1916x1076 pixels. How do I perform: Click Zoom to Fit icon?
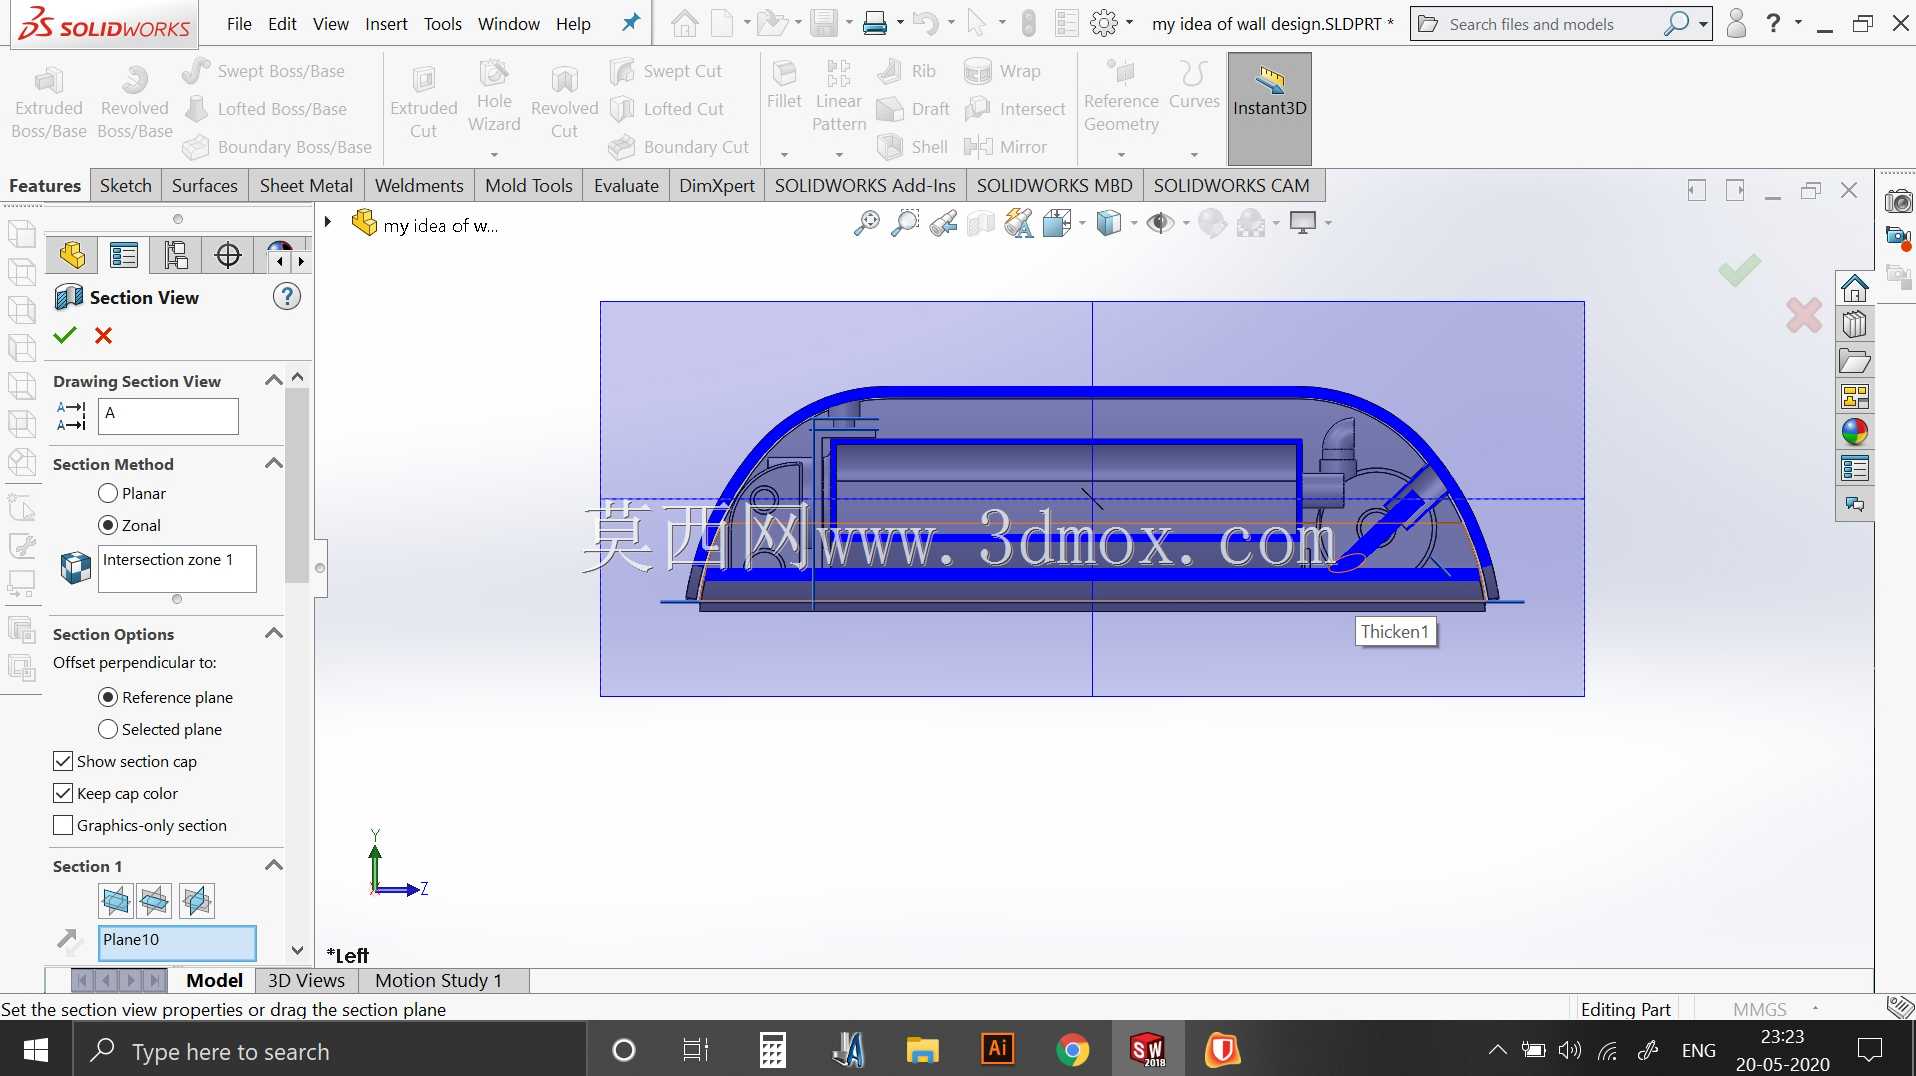tap(867, 223)
